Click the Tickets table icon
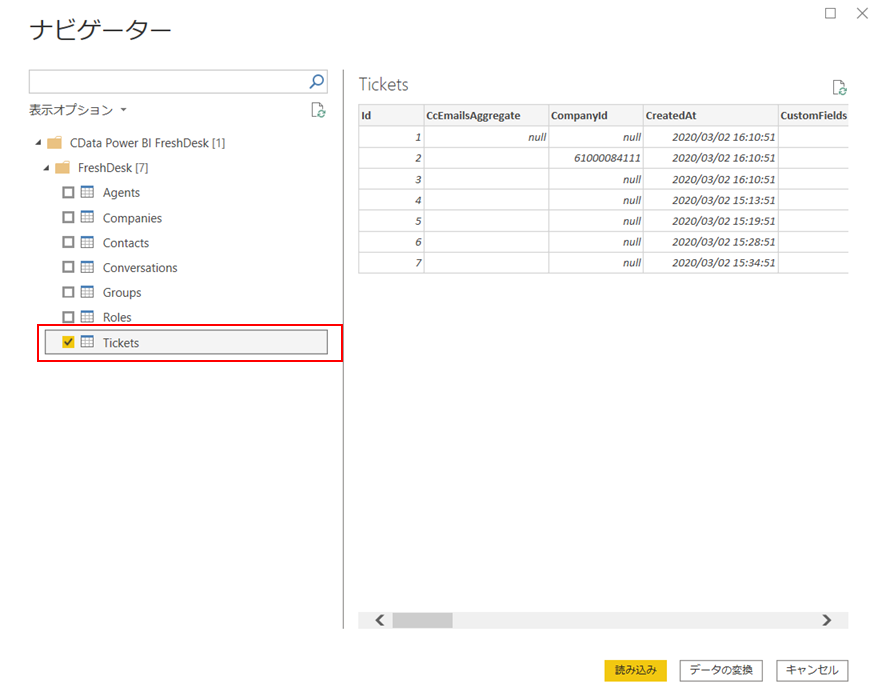 tap(87, 342)
